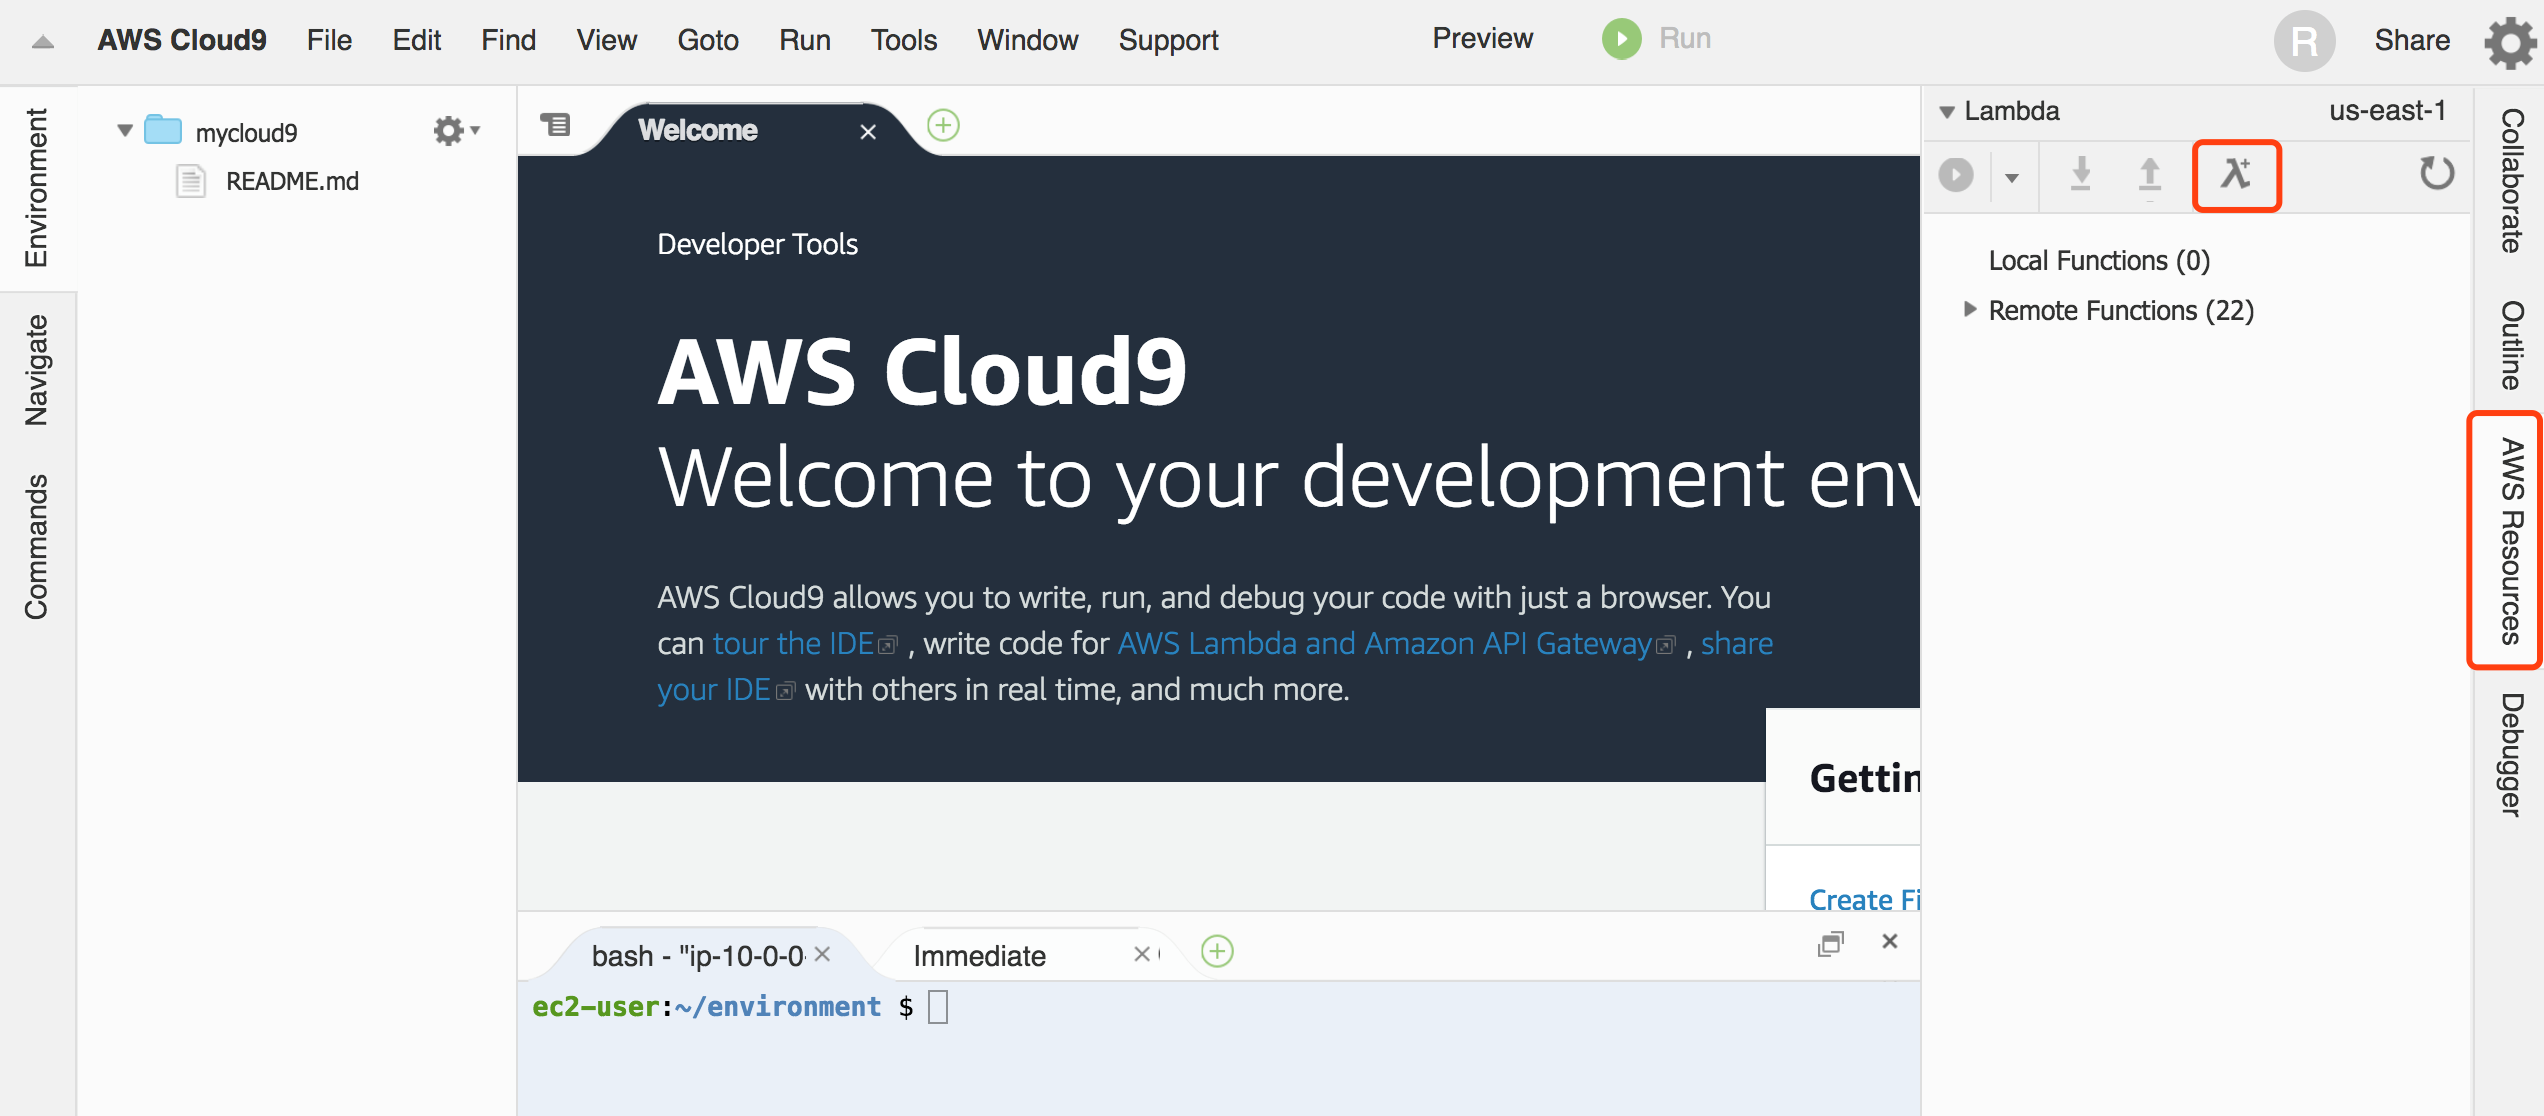Toggle the Collaborate side panel
Image resolution: width=2544 pixels, height=1116 pixels.
pos(2511,181)
